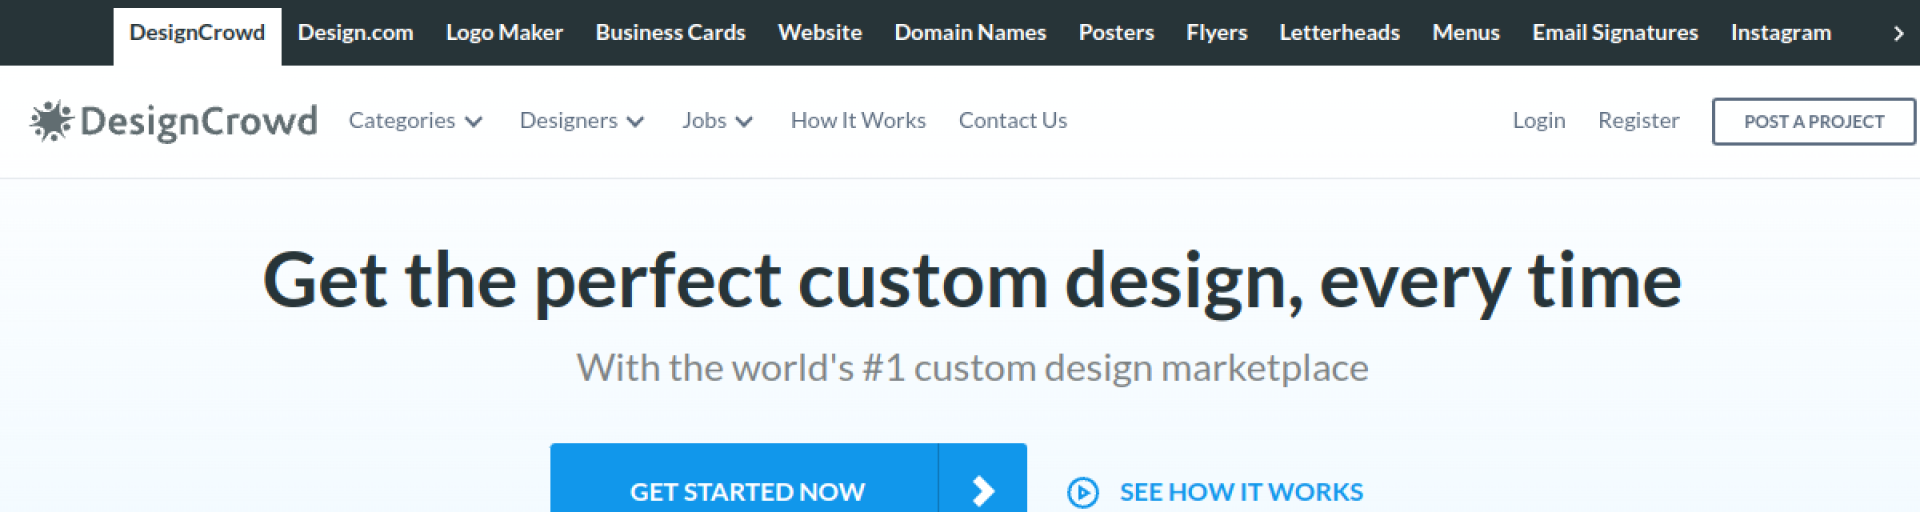Select the Logo Maker tab
The height and width of the screenshot is (512, 1920).
tap(504, 33)
